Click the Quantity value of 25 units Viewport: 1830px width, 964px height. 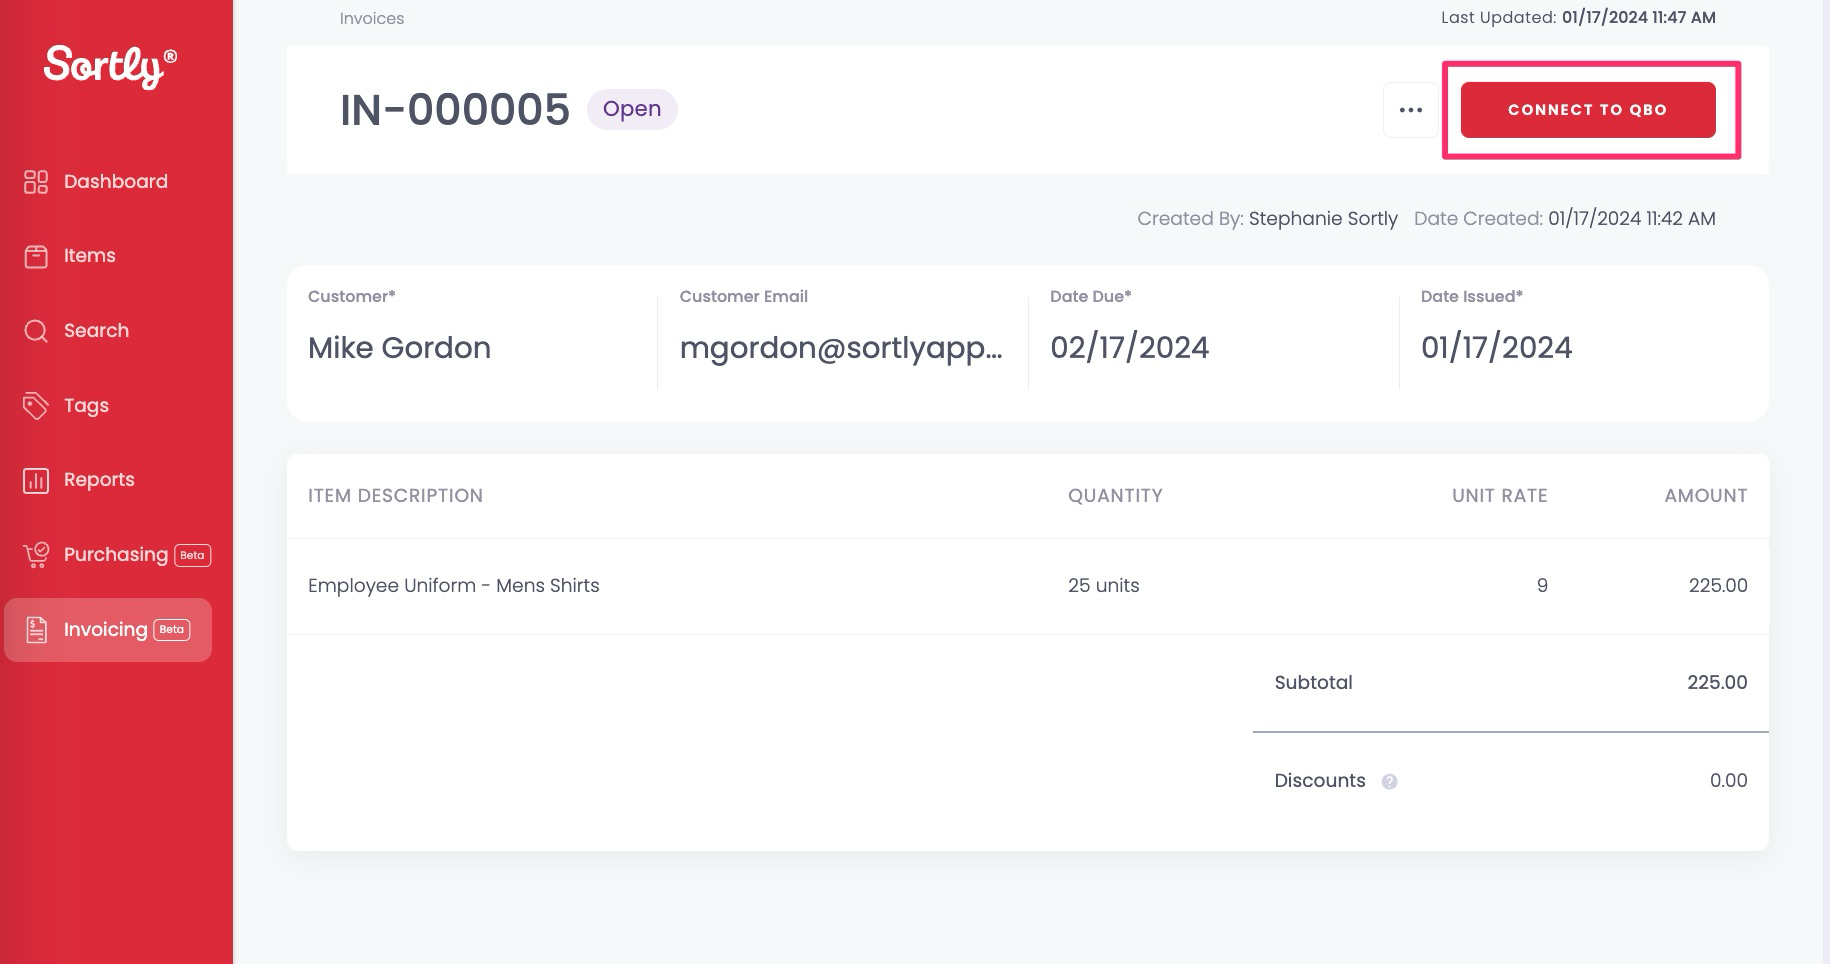(x=1103, y=585)
